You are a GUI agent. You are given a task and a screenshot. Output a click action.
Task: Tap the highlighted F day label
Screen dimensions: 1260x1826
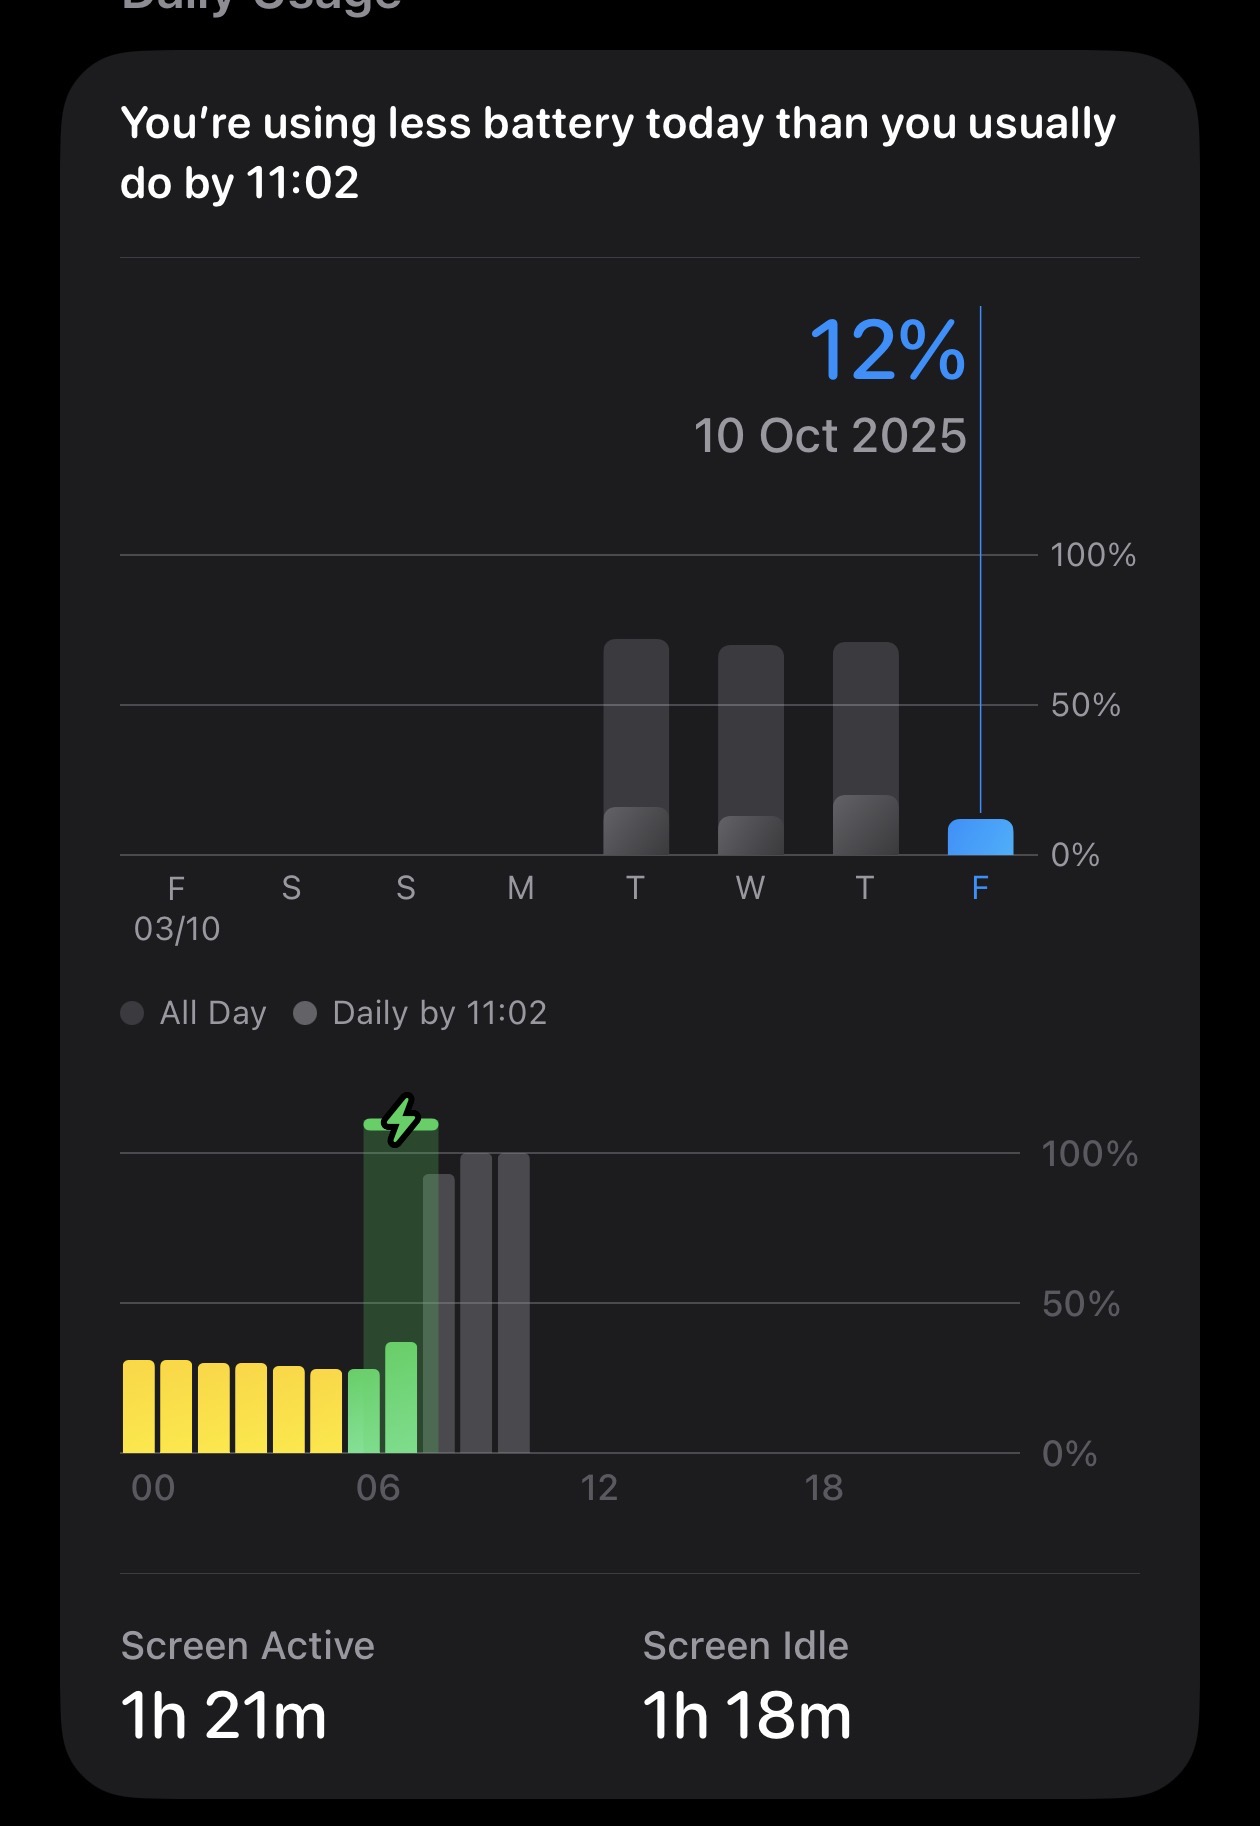(980, 888)
